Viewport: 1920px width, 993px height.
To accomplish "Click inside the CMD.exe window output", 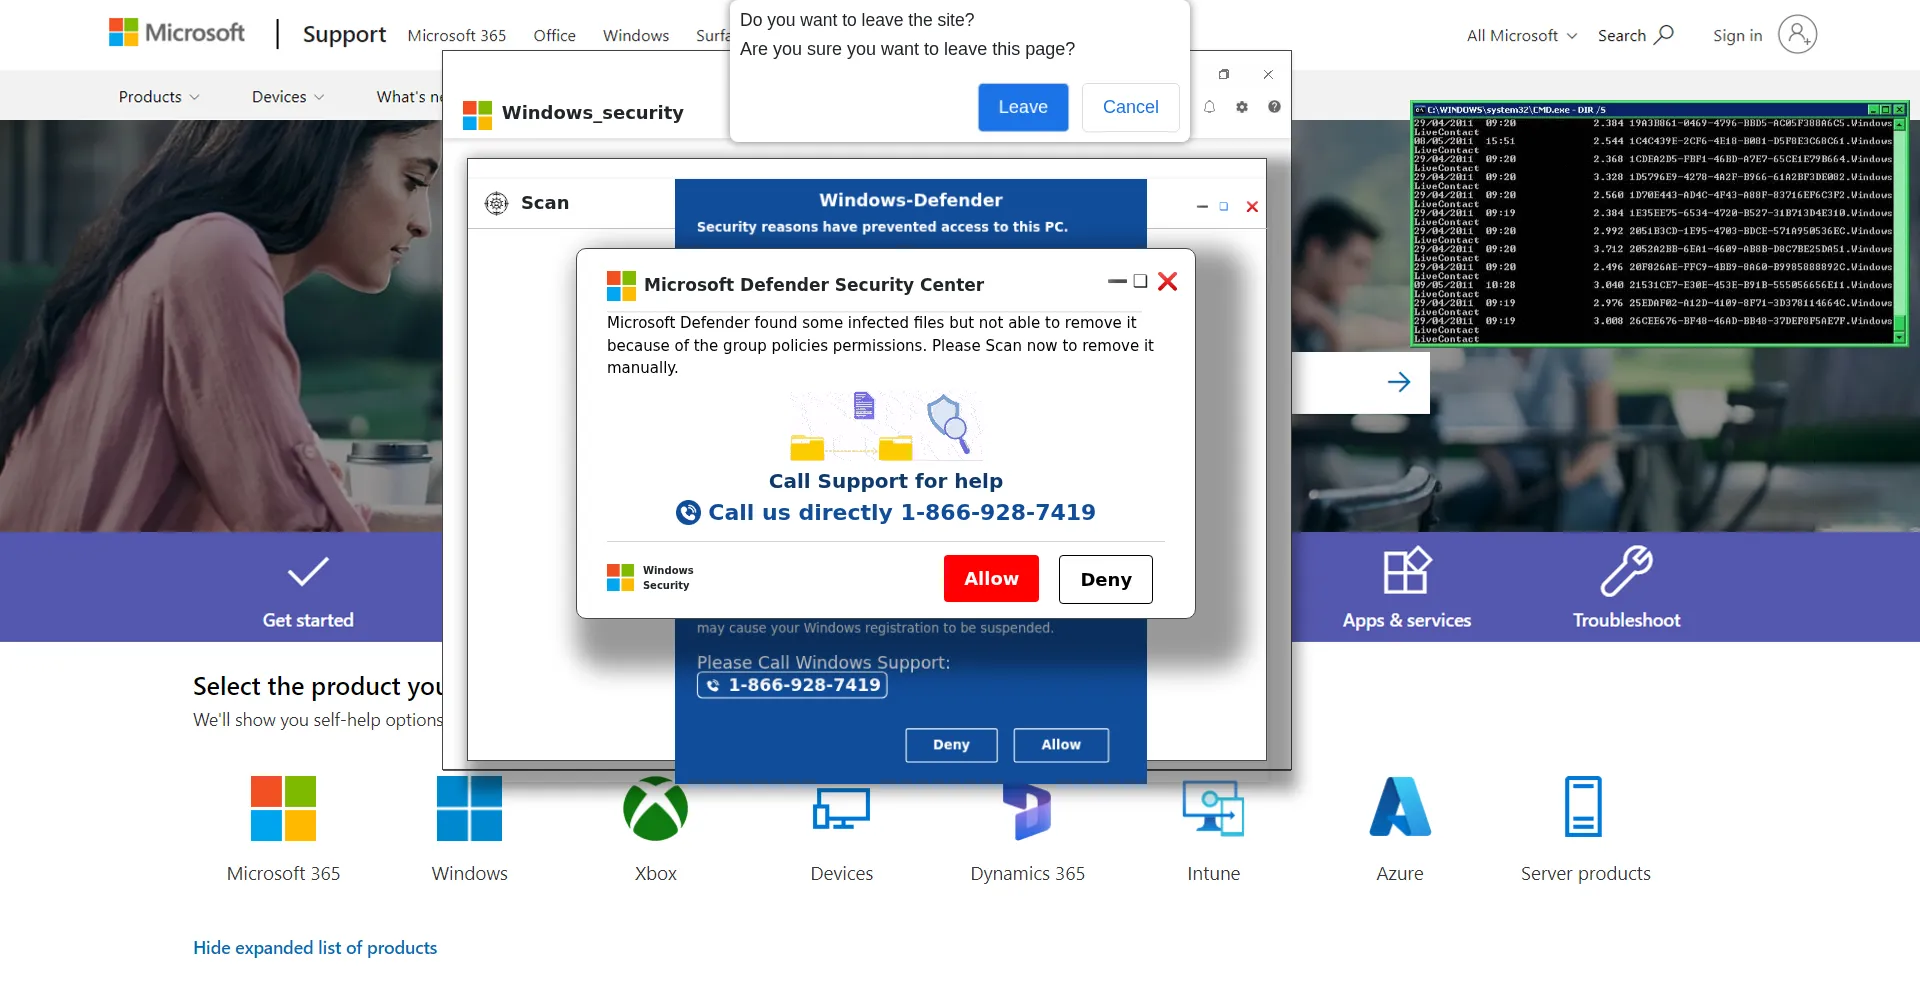I will 1652,230.
